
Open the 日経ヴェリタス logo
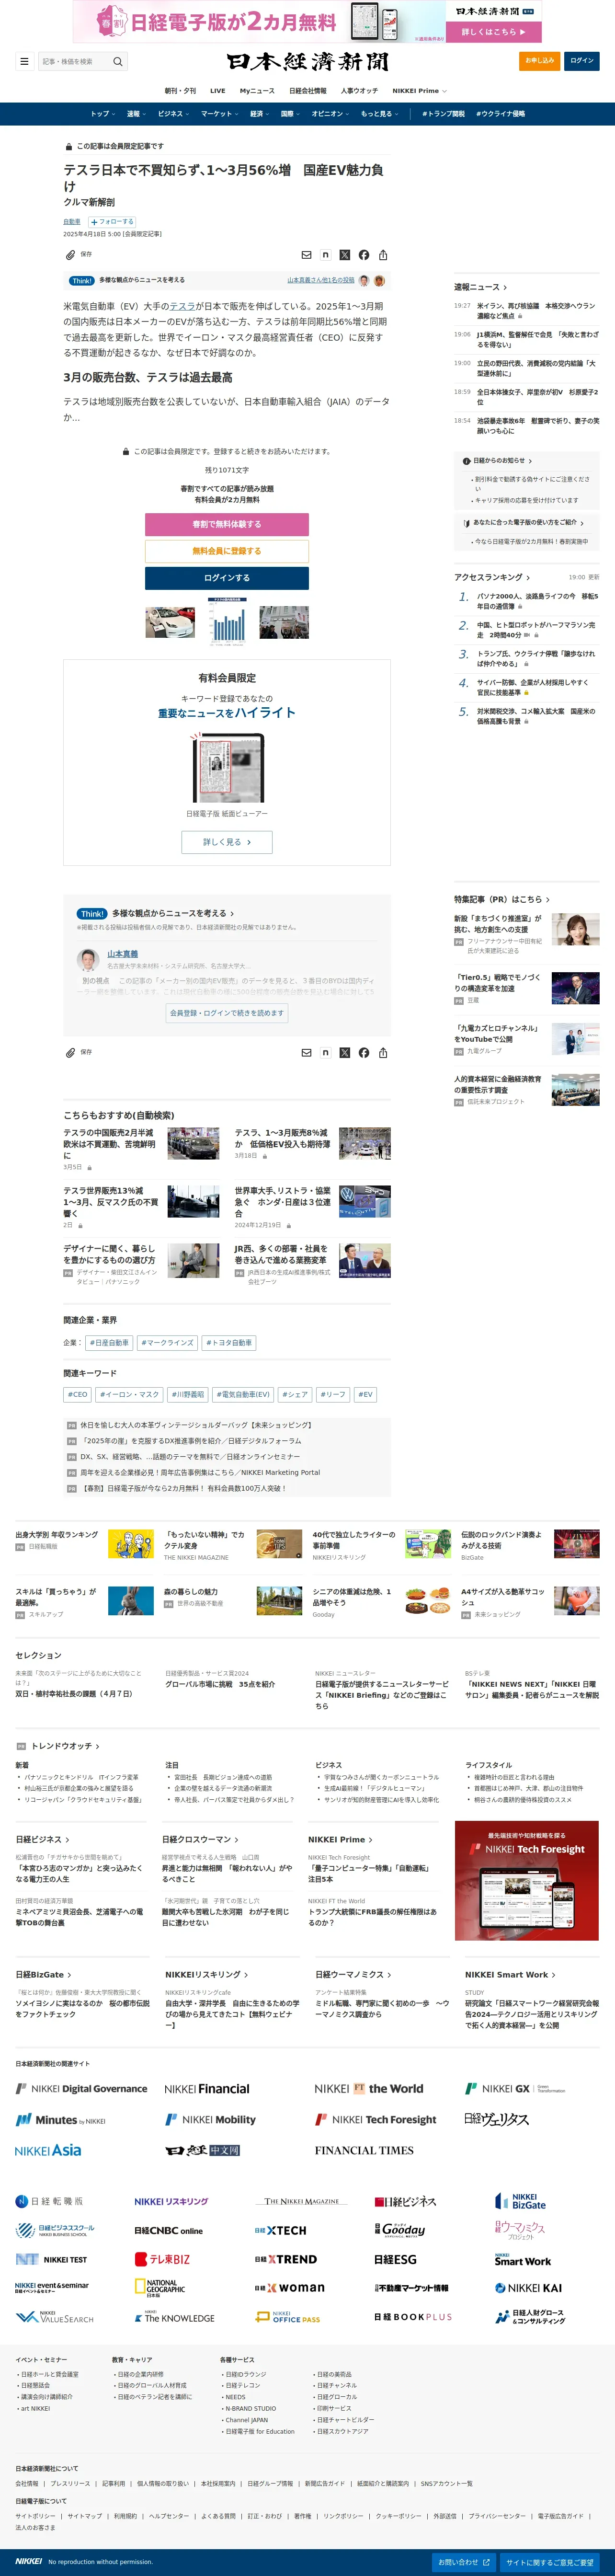point(497,2119)
